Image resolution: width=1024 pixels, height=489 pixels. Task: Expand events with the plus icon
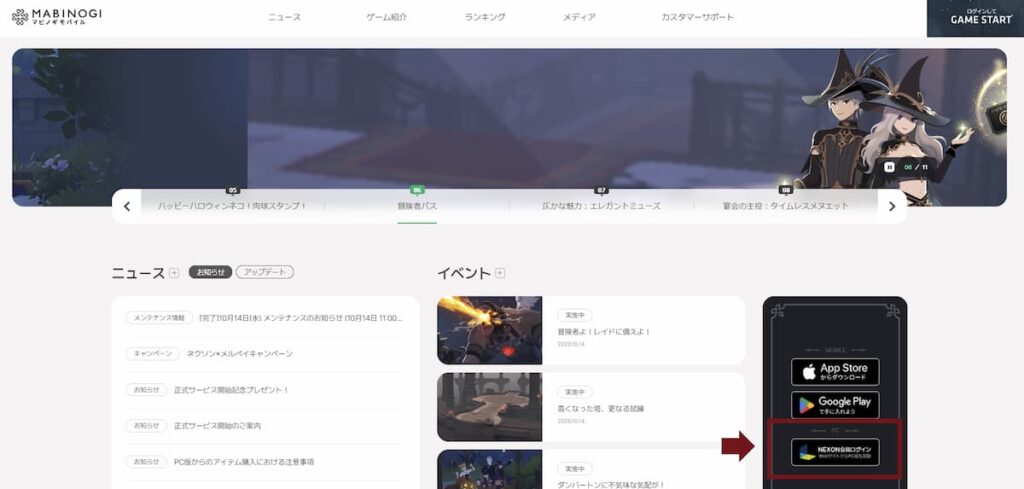[500, 273]
